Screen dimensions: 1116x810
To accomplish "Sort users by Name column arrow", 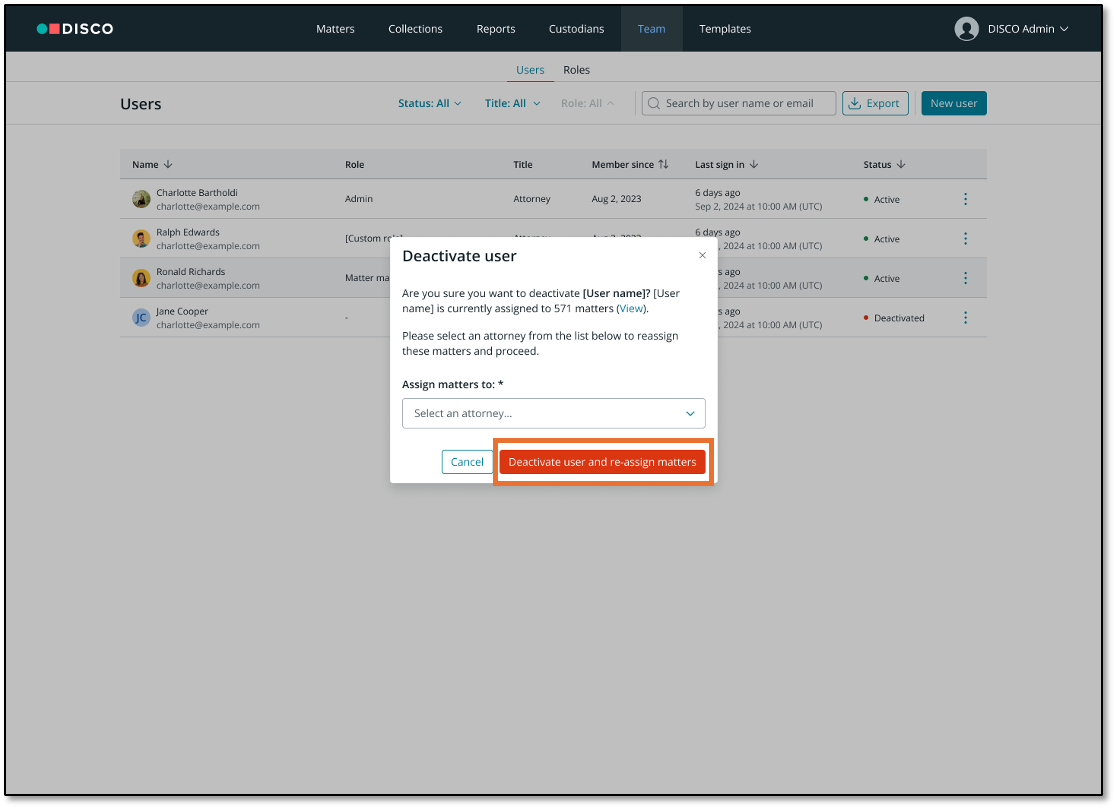I will [168, 165].
